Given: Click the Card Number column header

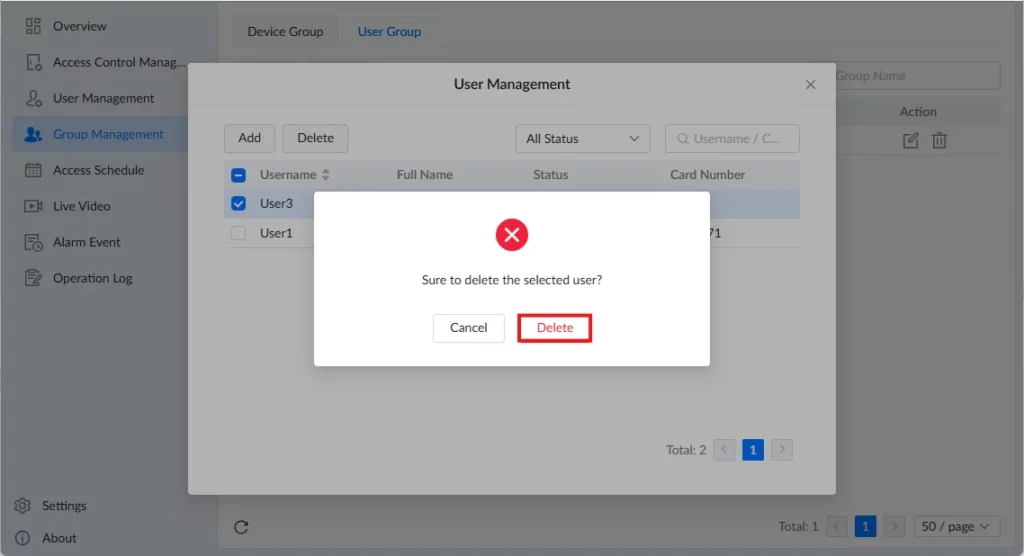Looking at the screenshot, I should coord(707,174).
